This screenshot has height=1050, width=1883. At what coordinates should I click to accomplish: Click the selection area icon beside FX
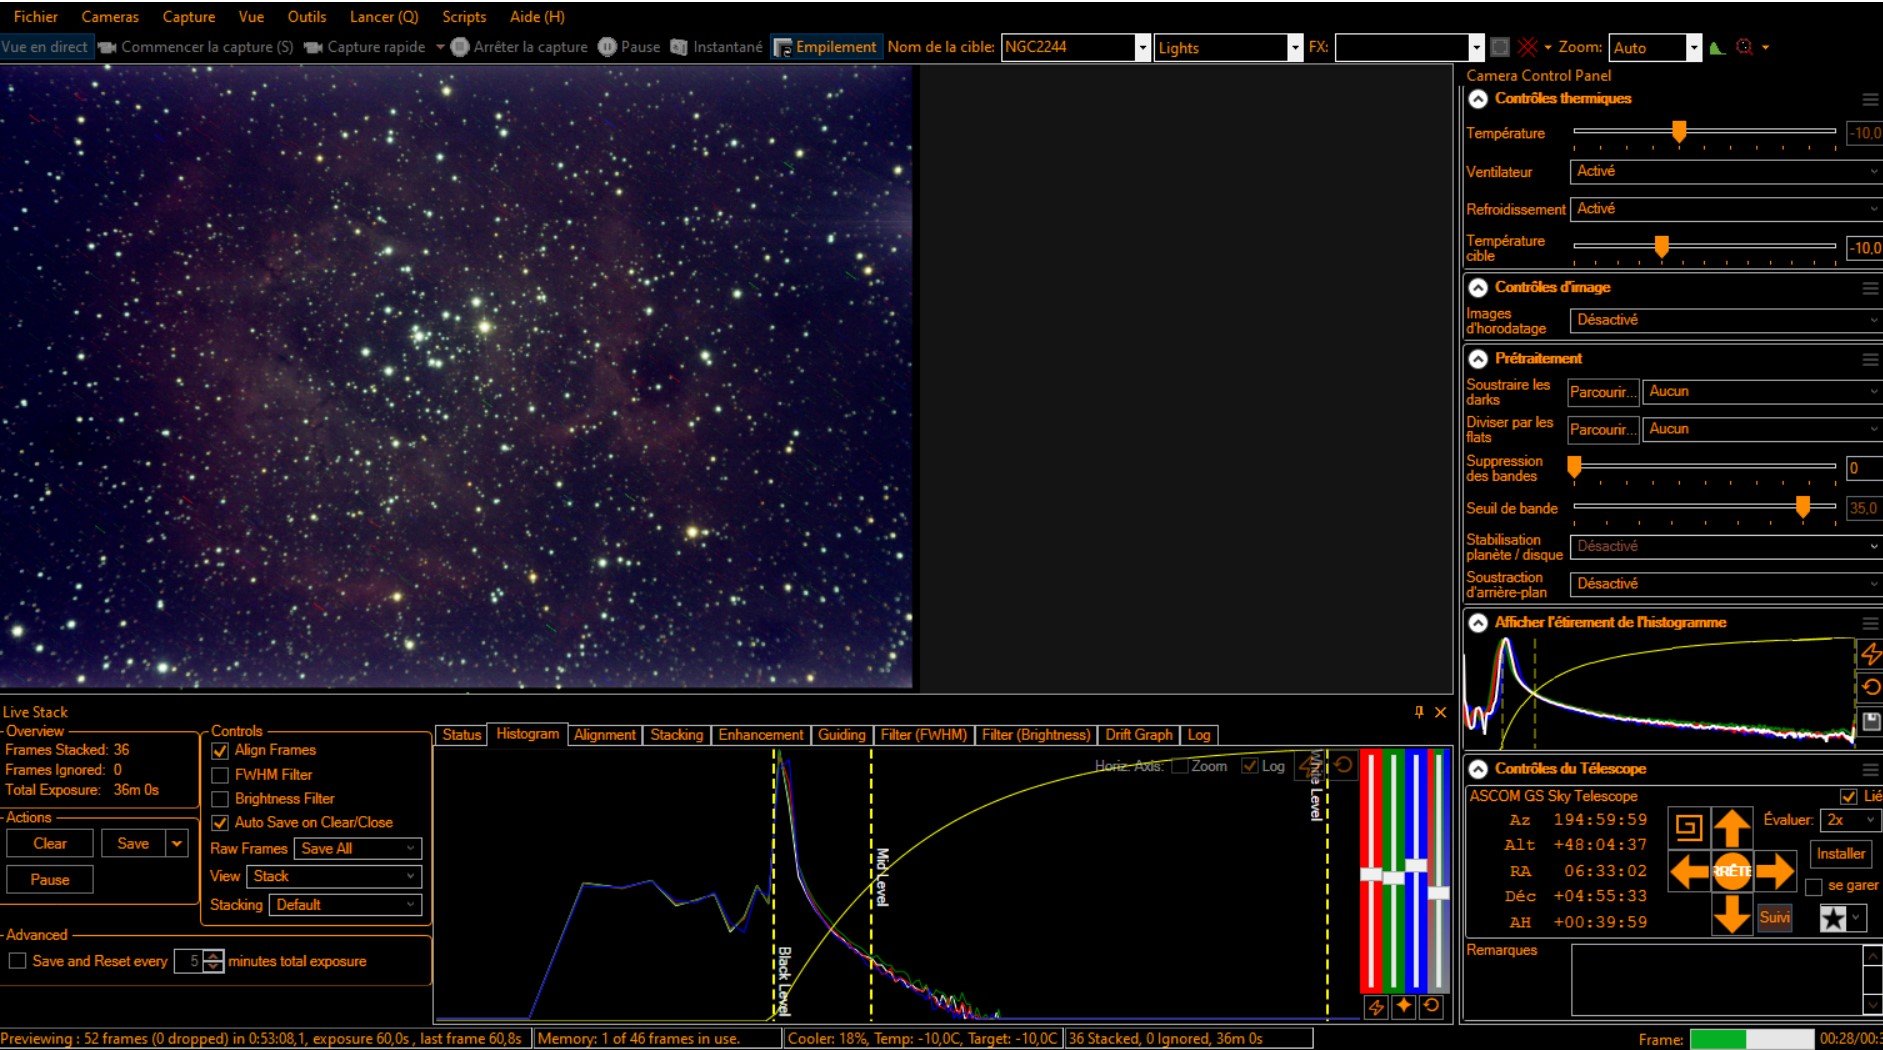click(x=1500, y=47)
